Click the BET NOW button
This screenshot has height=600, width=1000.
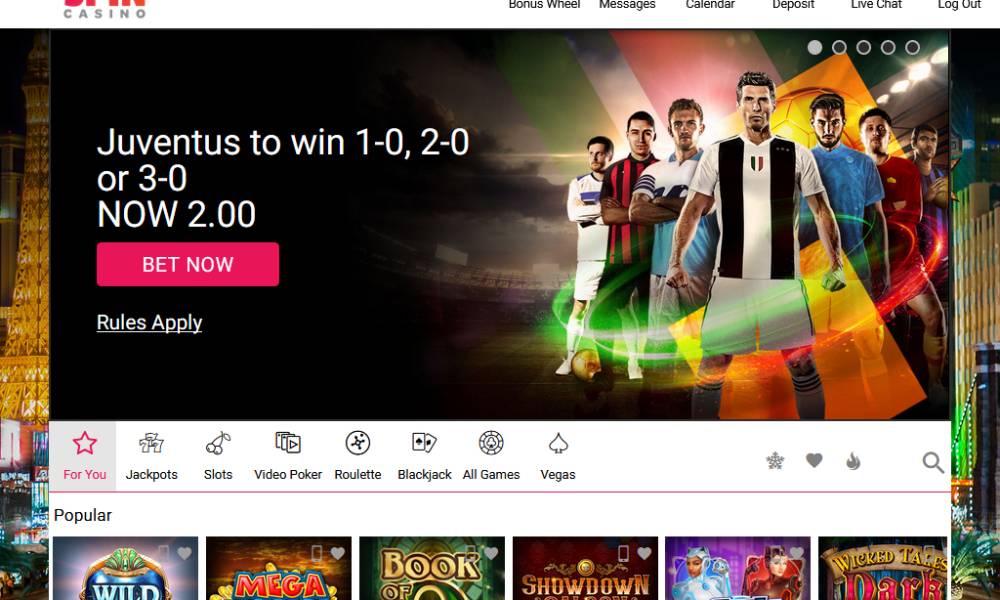(188, 264)
